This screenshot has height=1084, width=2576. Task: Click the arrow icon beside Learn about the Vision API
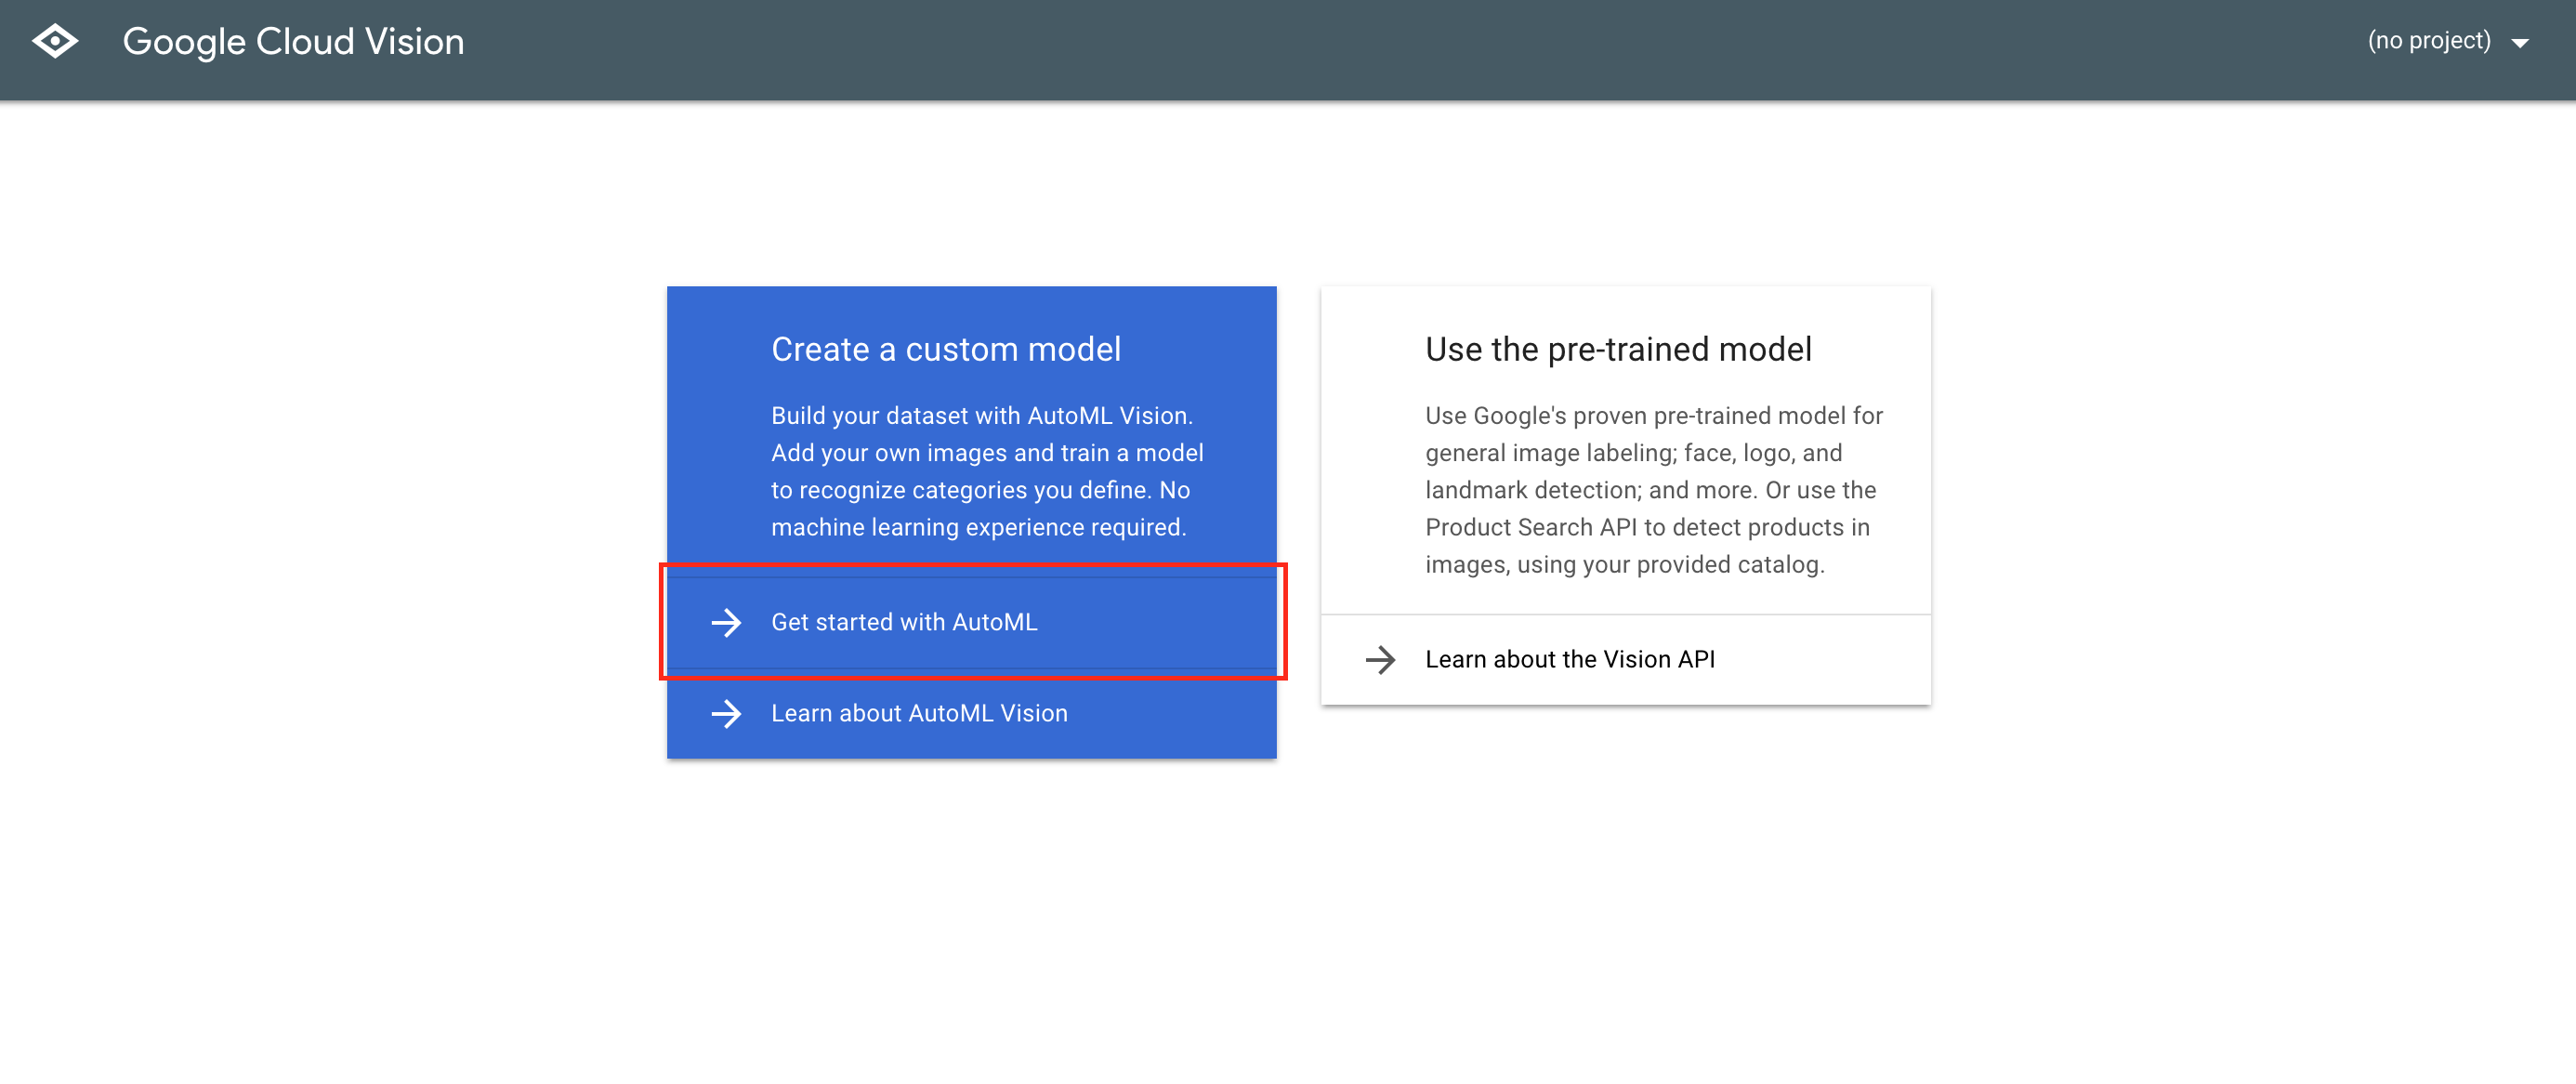click(x=1380, y=659)
